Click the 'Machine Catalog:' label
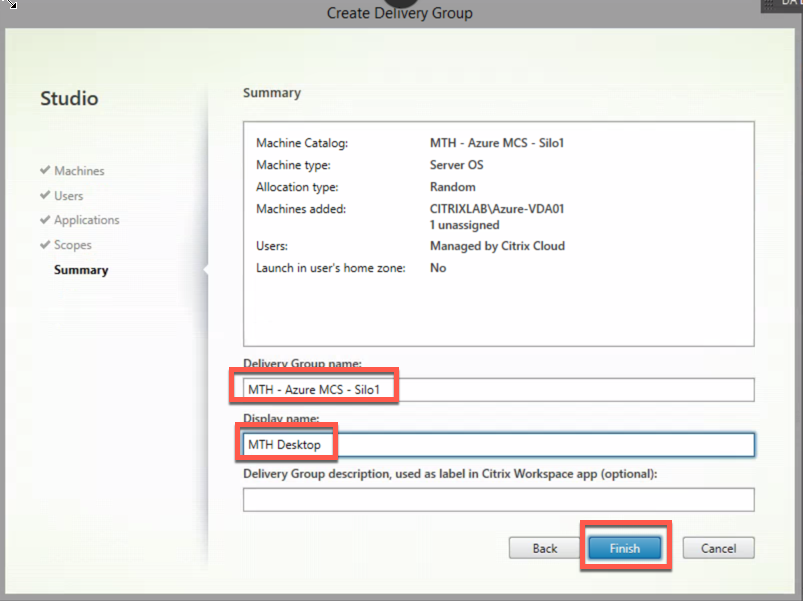This screenshot has height=601, width=803. [302, 143]
